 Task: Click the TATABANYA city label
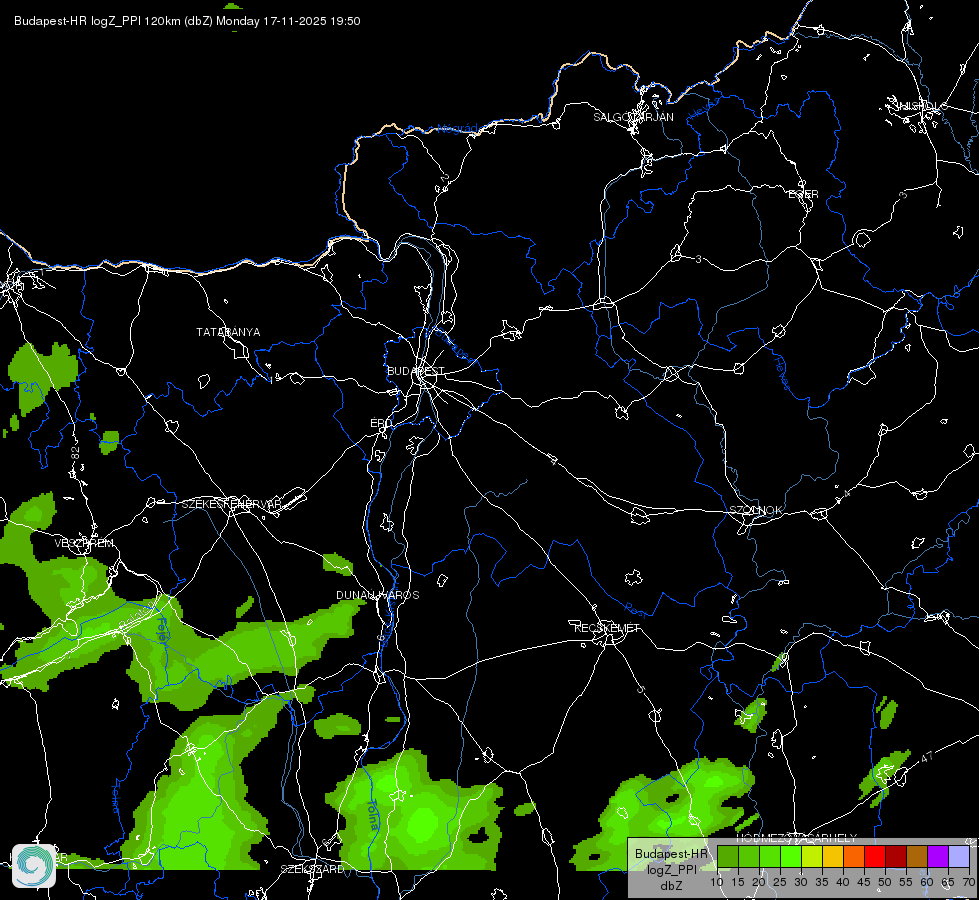tap(228, 332)
